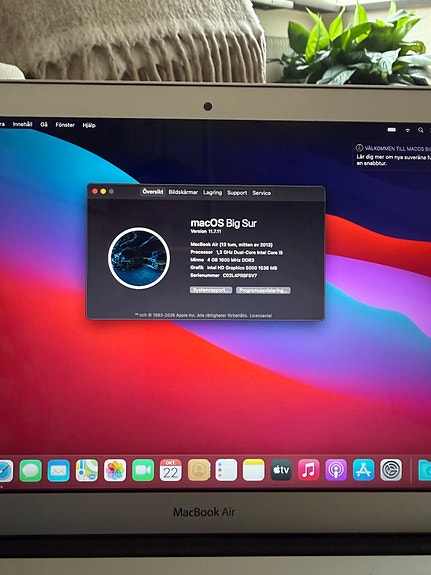Launch Music from the Dock
Screen dimensions: 431x575
click(x=309, y=470)
